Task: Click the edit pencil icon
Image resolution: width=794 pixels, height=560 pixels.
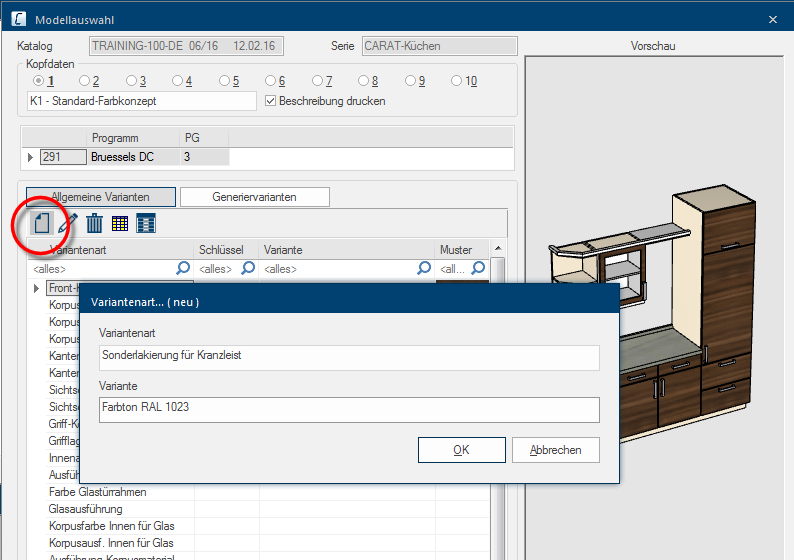Action: tap(68, 223)
